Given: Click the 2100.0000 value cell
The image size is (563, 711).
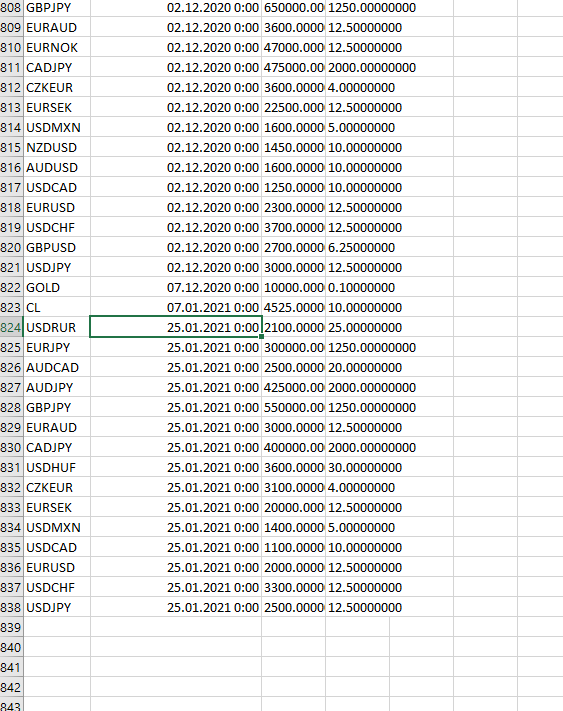Looking at the screenshot, I should point(293,327).
